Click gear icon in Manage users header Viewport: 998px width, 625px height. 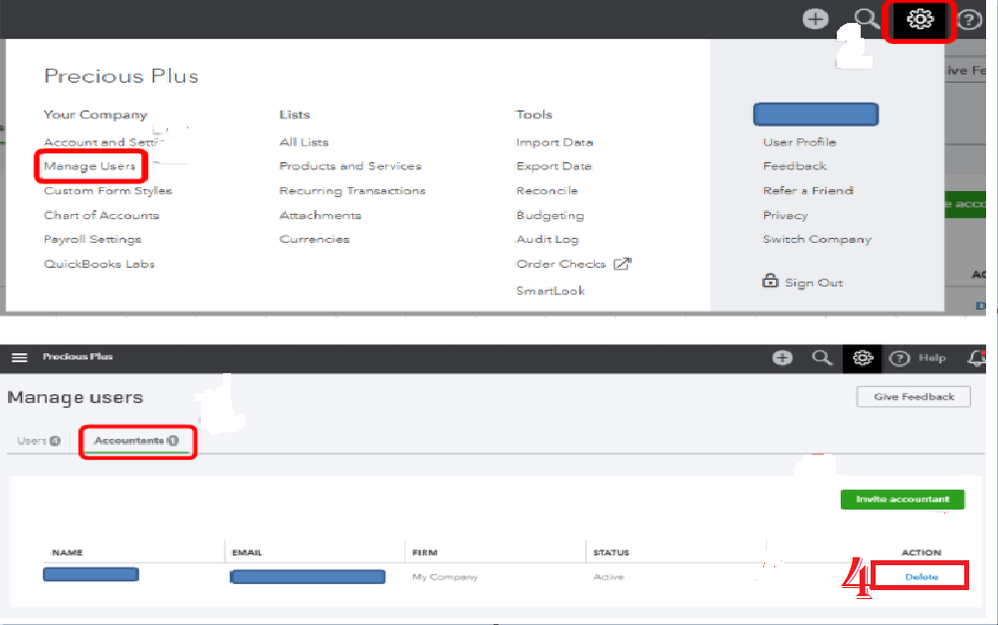tap(862, 358)
